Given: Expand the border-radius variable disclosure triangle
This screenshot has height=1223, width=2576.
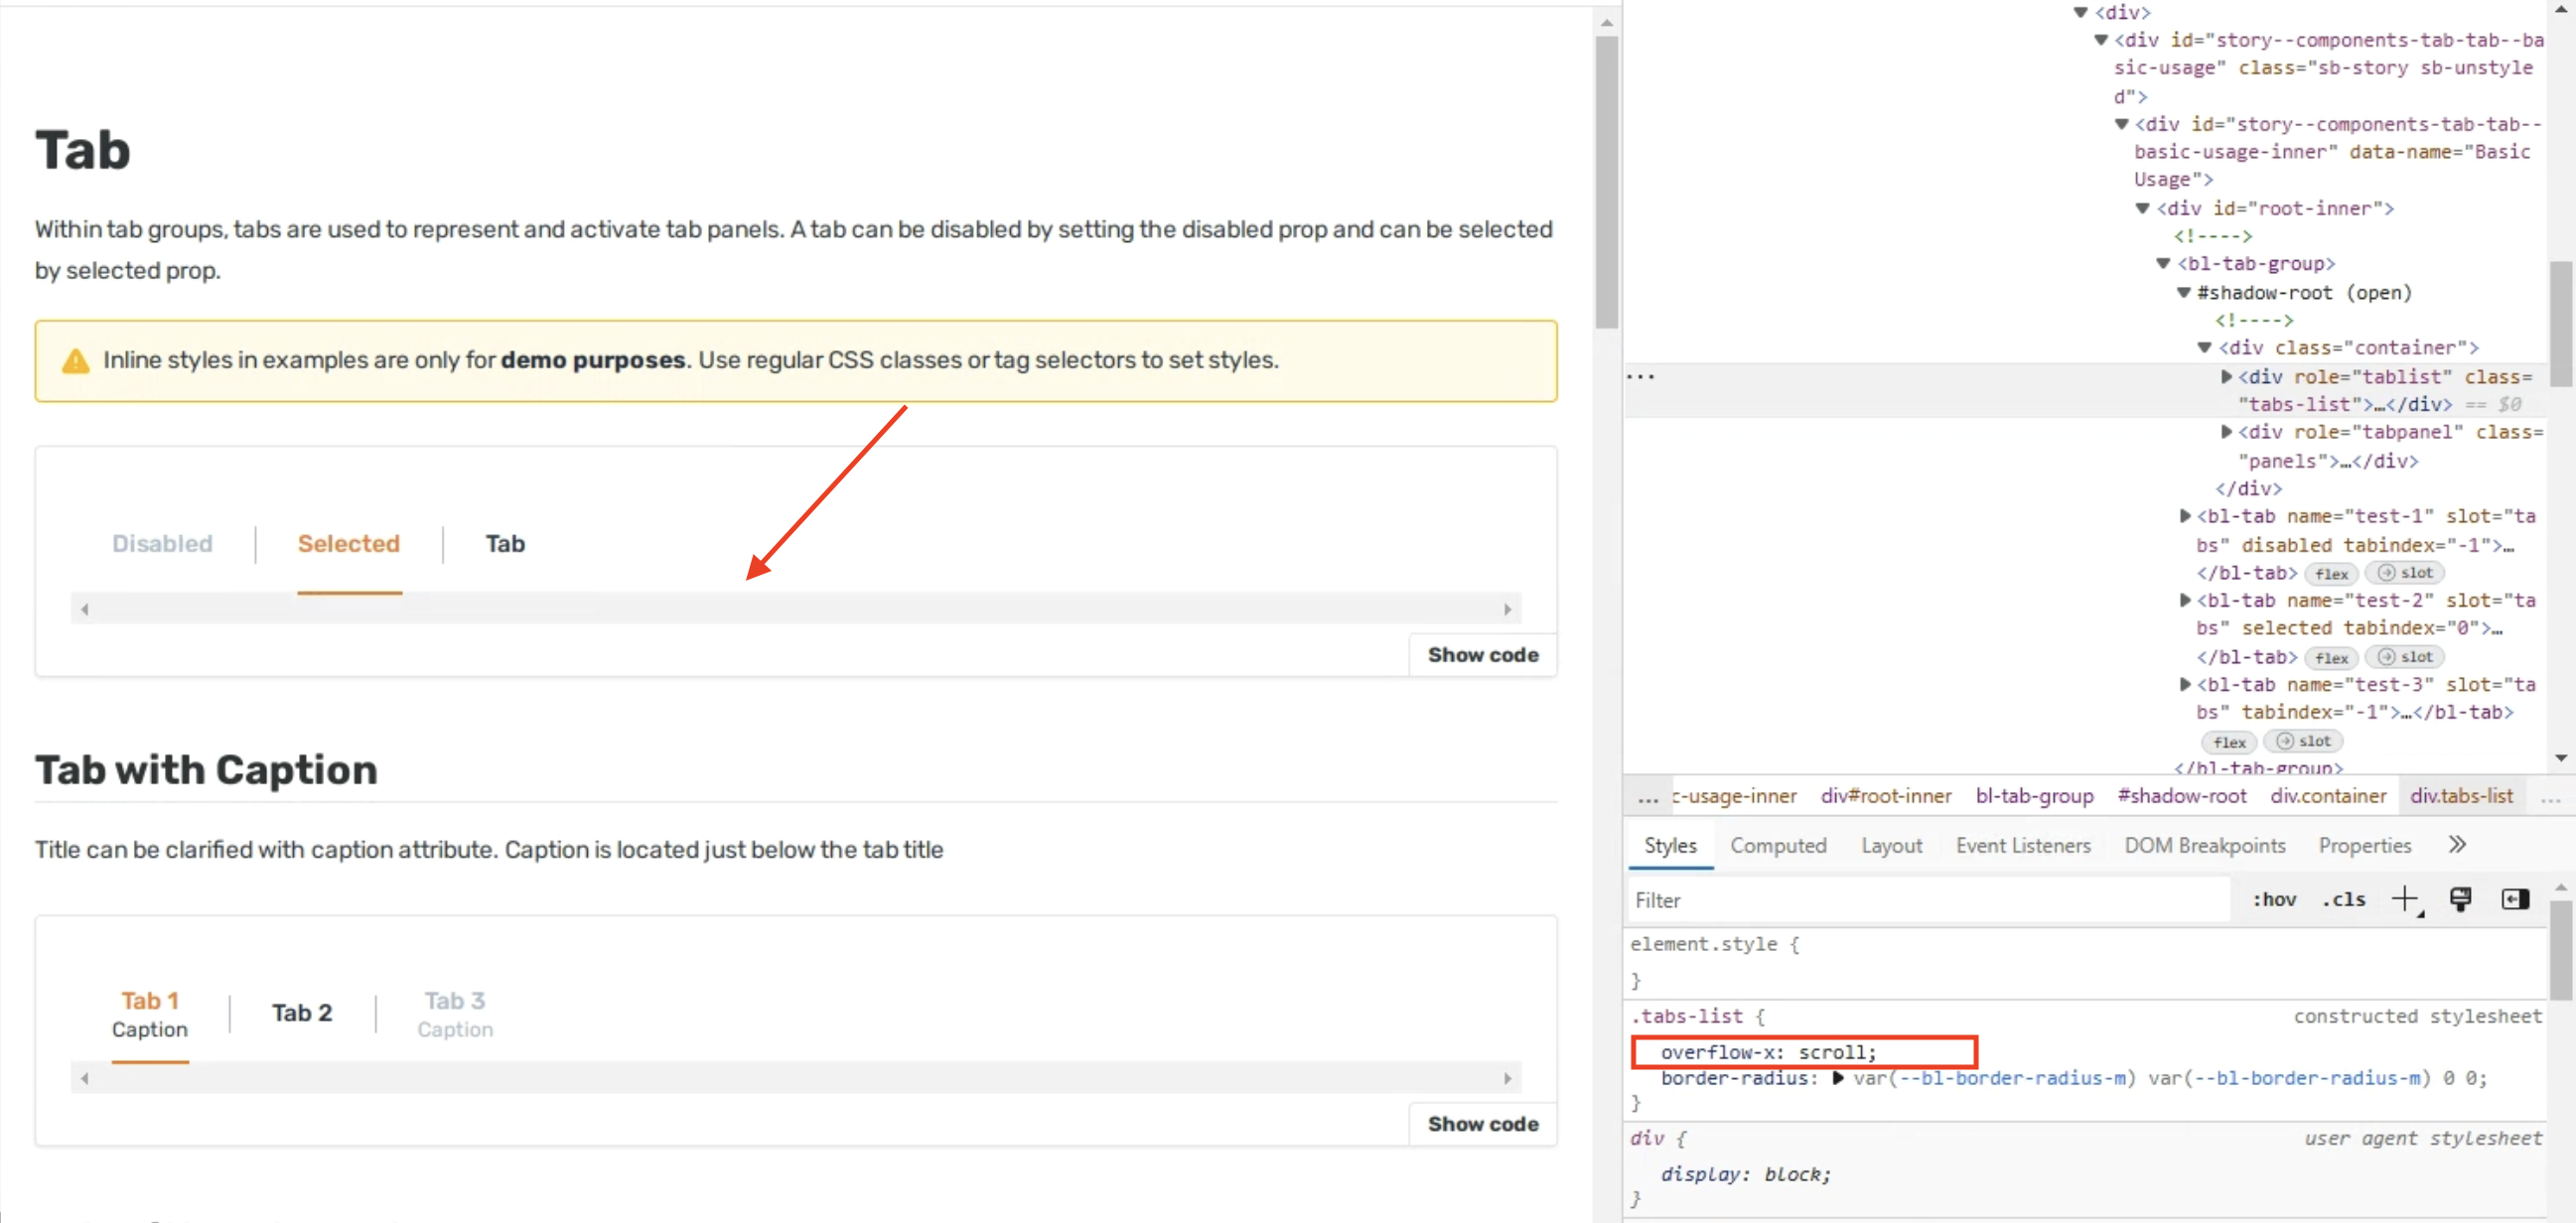Looking at the screenshot, I should 1838,1078.
